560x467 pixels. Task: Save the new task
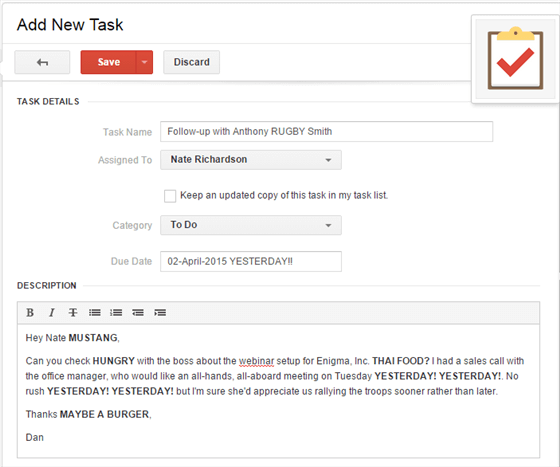(109, 62)
